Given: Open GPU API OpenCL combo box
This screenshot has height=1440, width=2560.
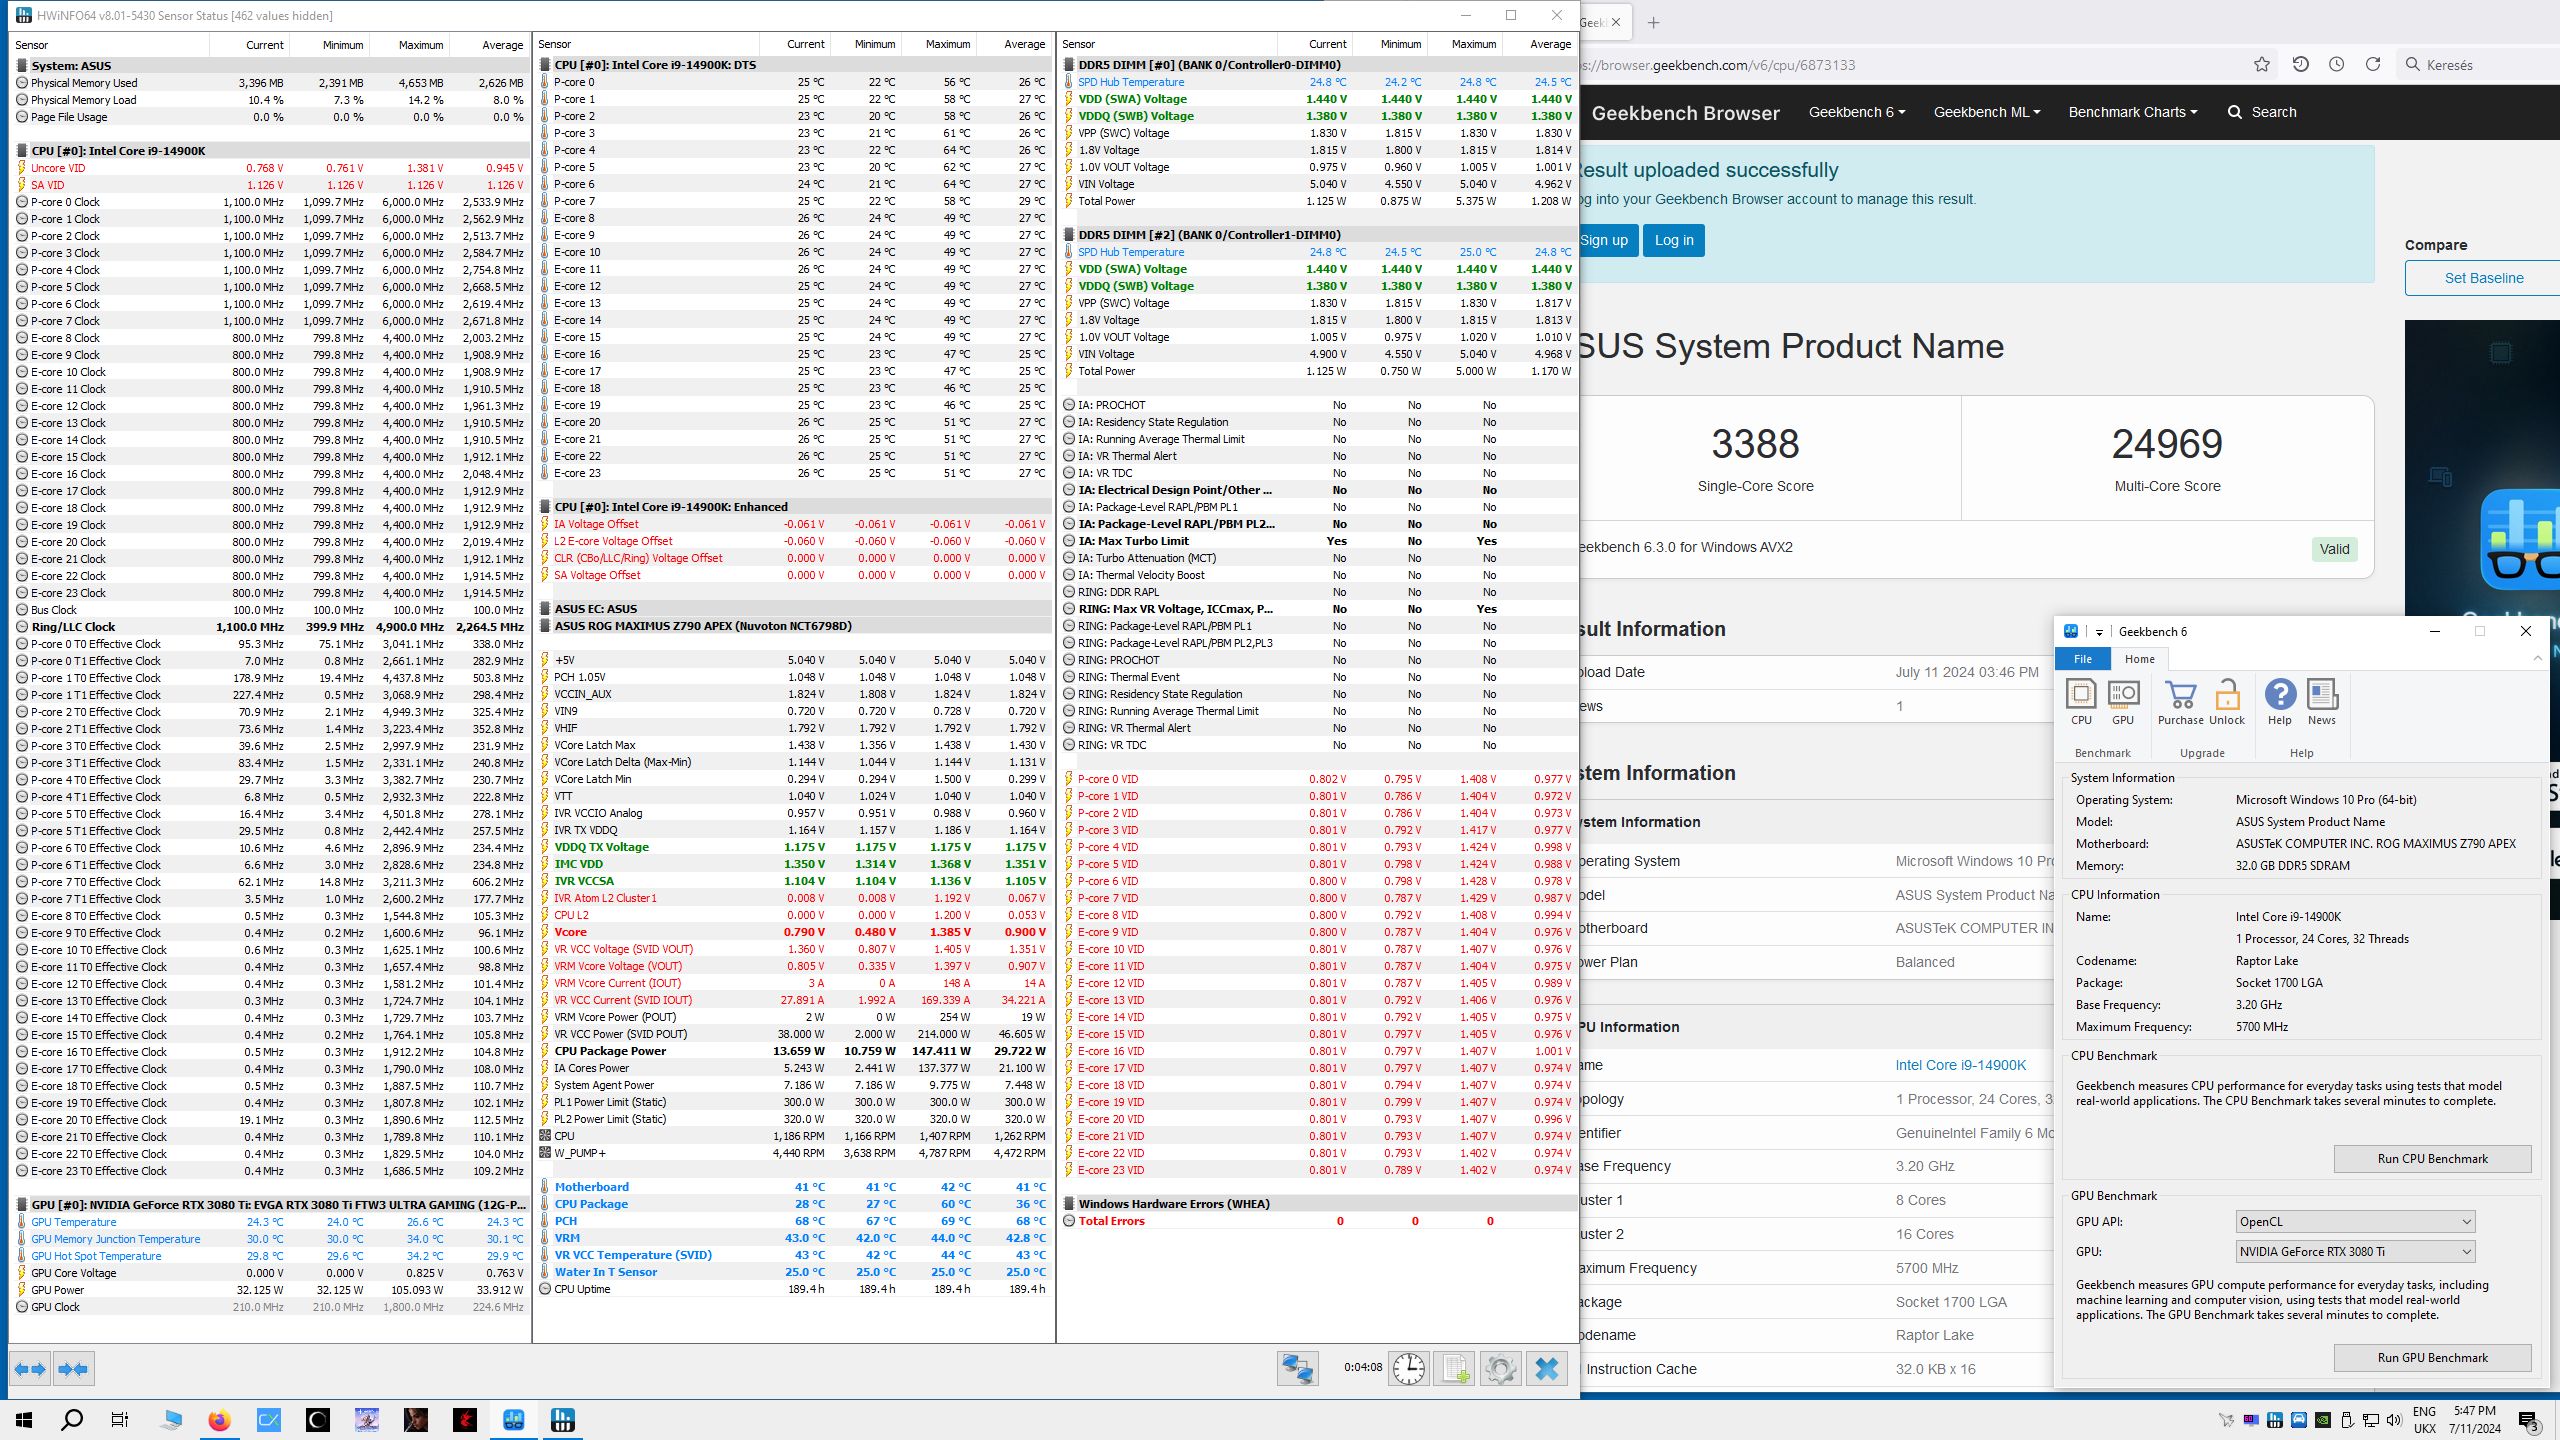Looking at the screenshot, I should coord(2355,1221).
